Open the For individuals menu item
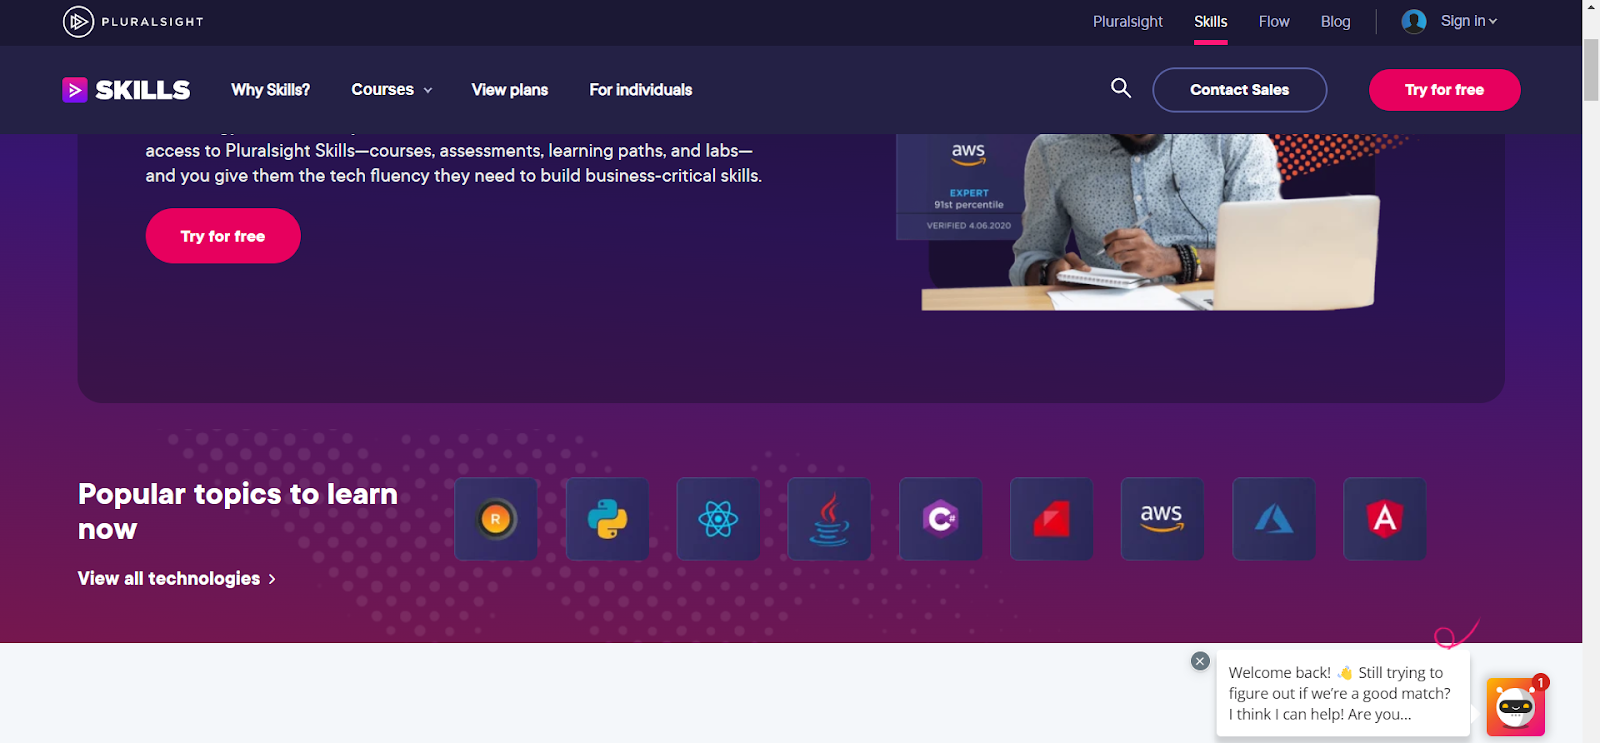Viewport: 1600px width, 743px height. tap(641, 90)
